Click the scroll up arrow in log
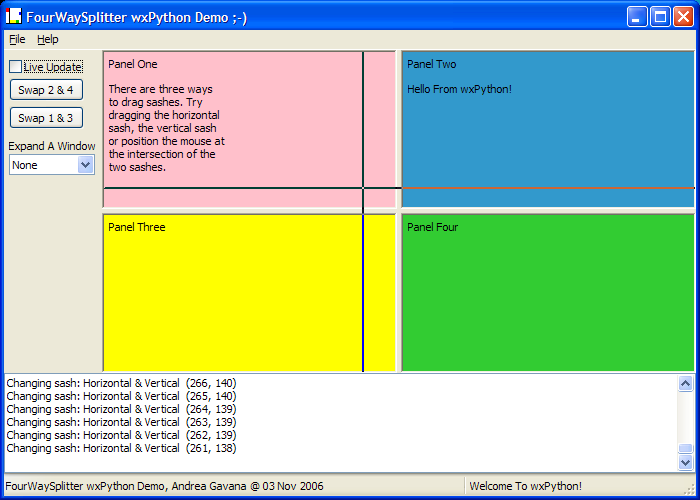 685,383
